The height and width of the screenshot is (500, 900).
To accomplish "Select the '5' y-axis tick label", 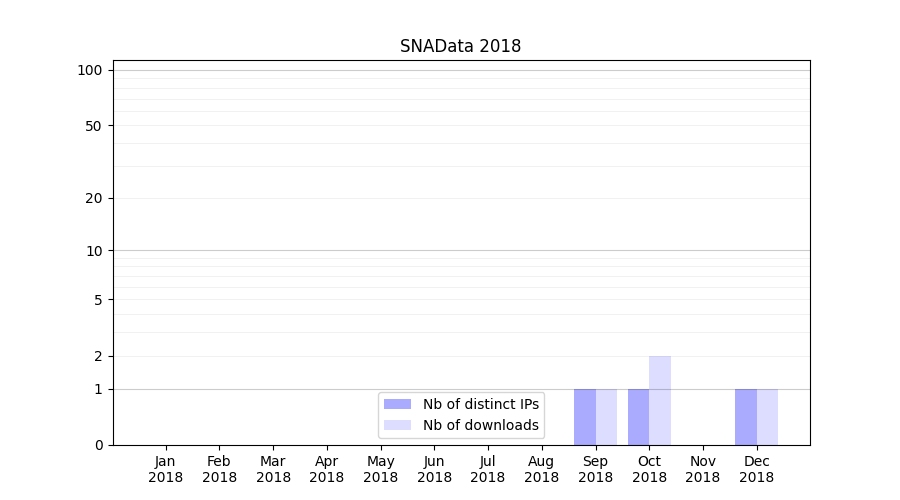I will tap(98, 300).
